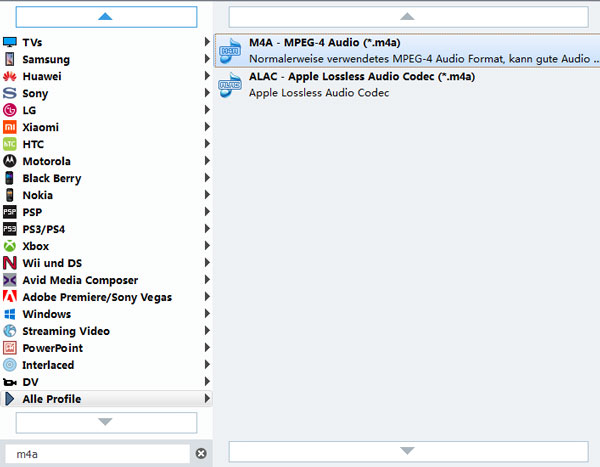Click the Samsung phone icon

10,59
